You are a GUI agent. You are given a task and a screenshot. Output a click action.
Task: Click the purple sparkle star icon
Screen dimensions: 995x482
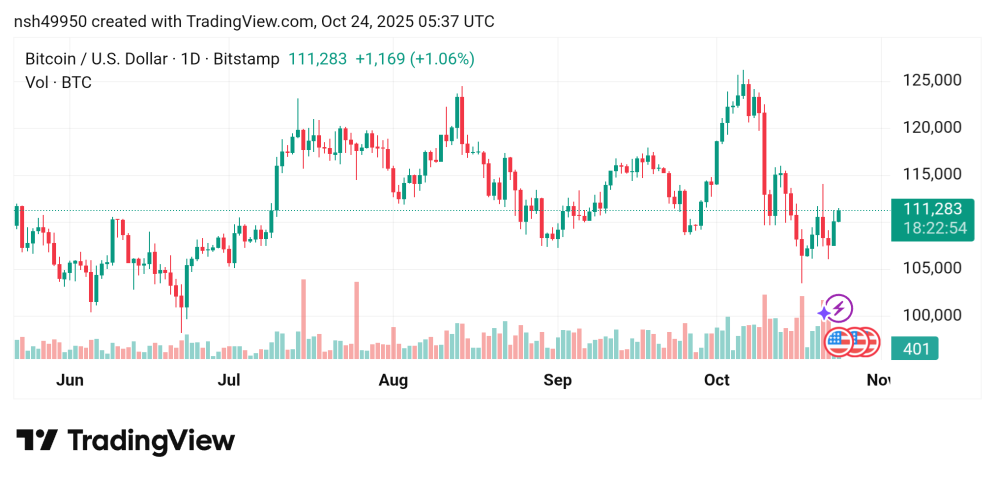pos(825,314)
